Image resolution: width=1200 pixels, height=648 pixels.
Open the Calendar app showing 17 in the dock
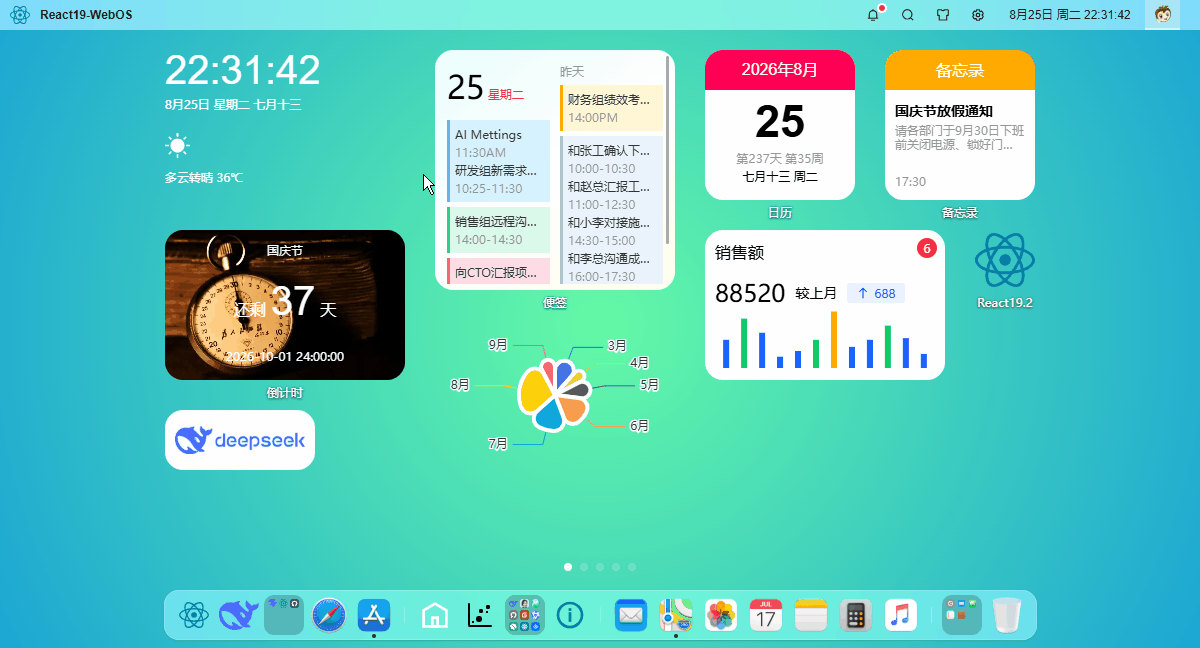[x=766, y=615]
